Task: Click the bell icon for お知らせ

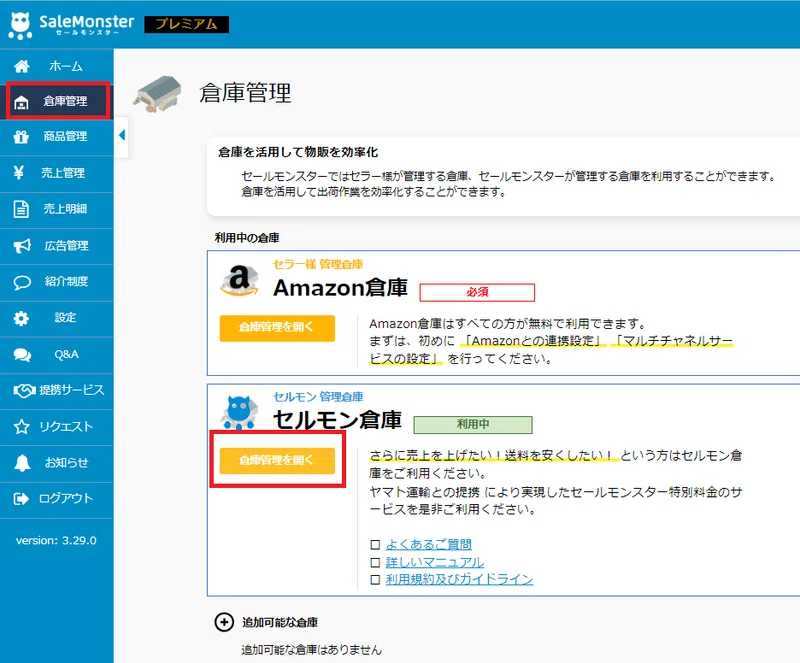Action: pos(22,463)
